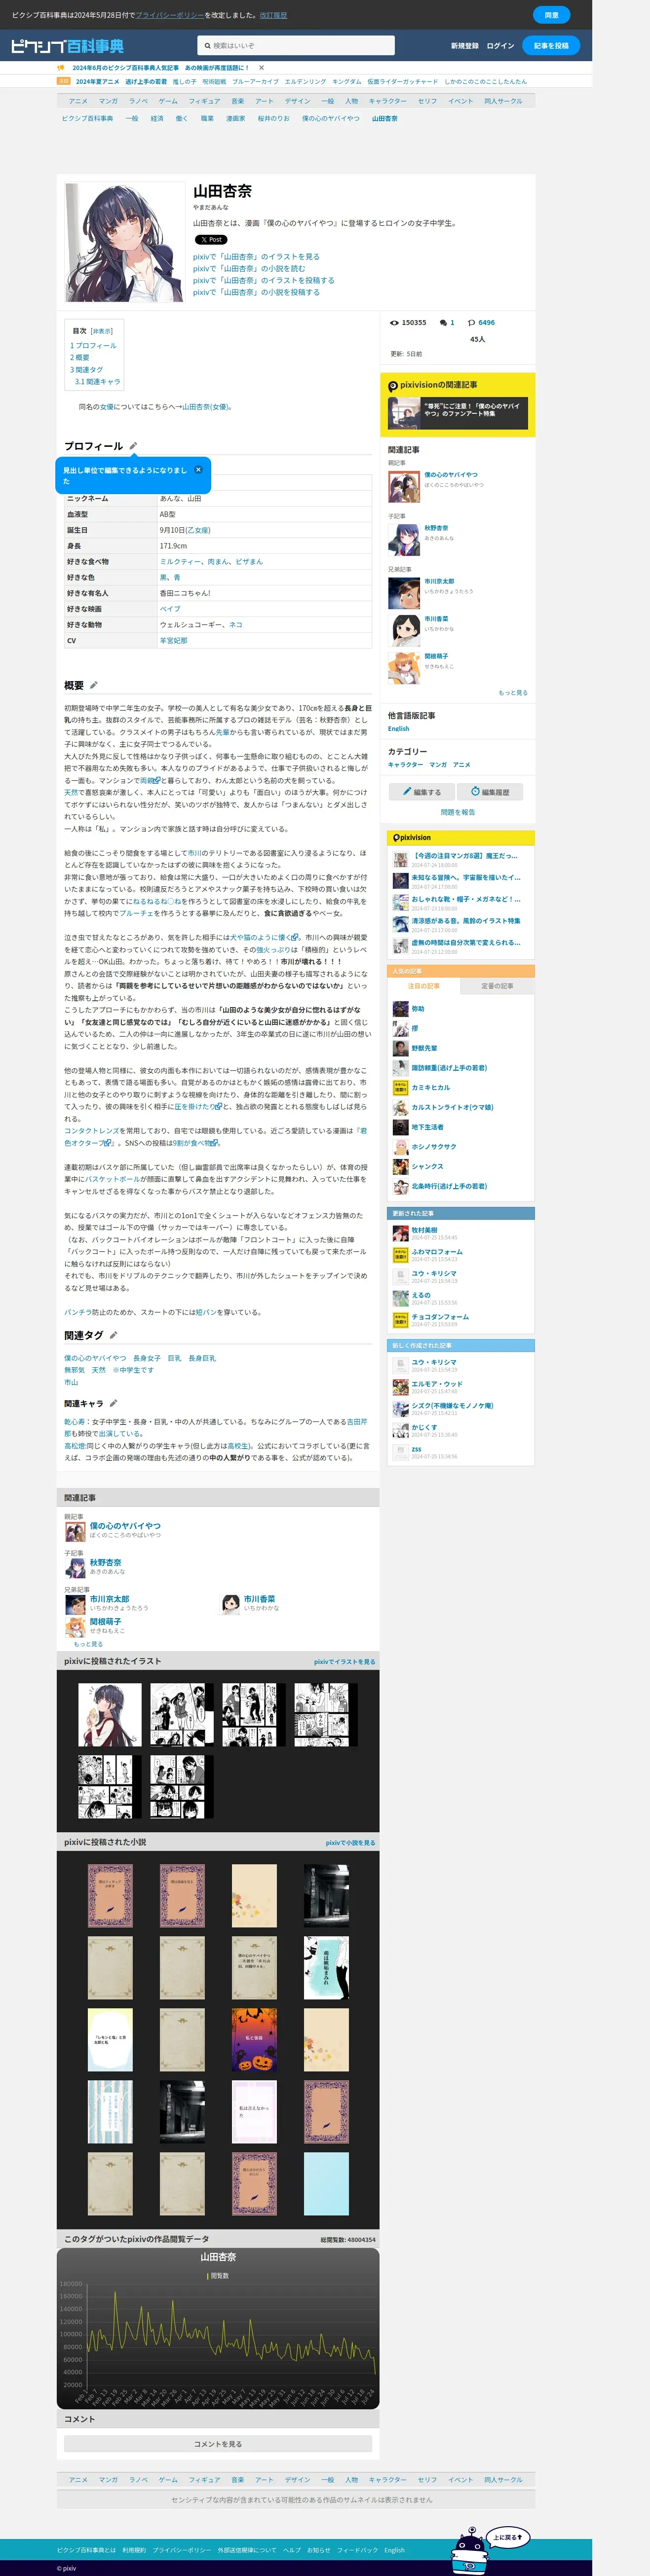Click 同意 agree button in top banner

click(551, 15)
